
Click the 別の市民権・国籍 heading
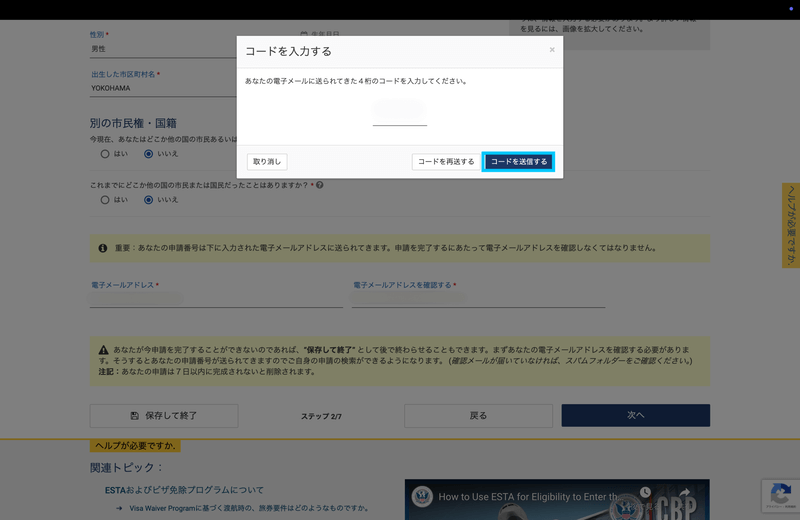133,123
